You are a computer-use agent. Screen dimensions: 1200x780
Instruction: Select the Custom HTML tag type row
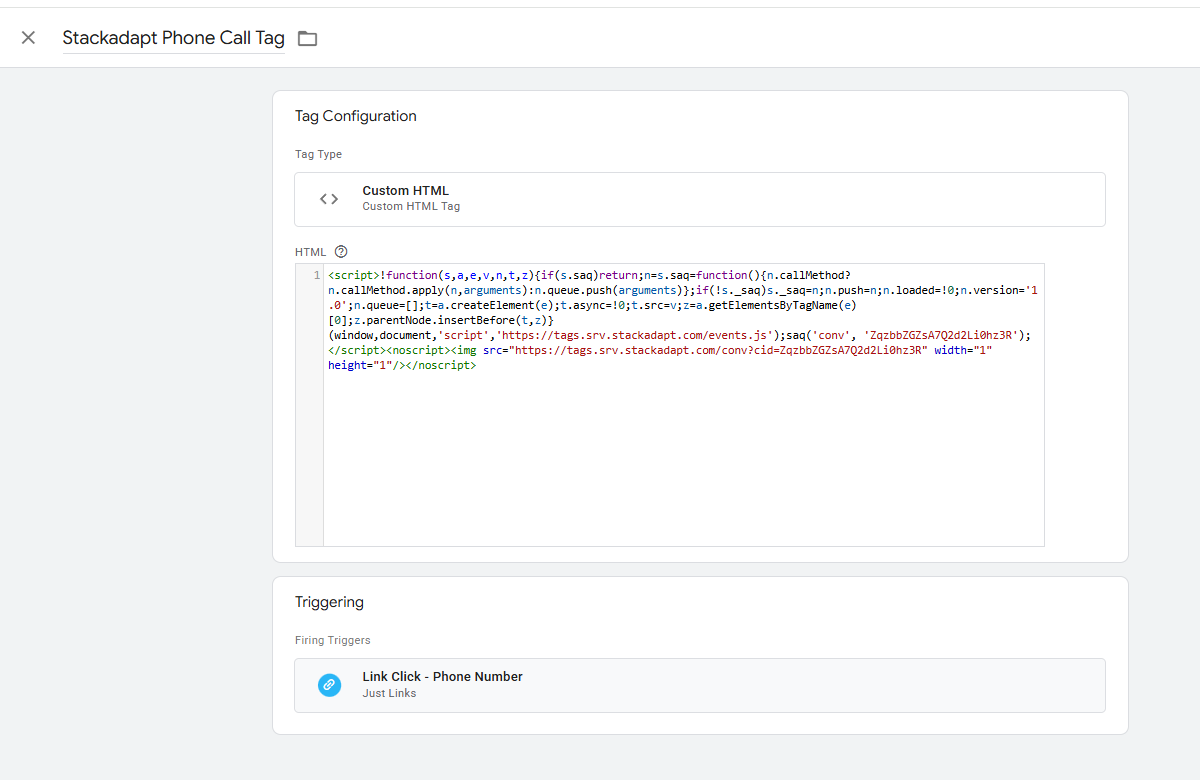point(700,199)
